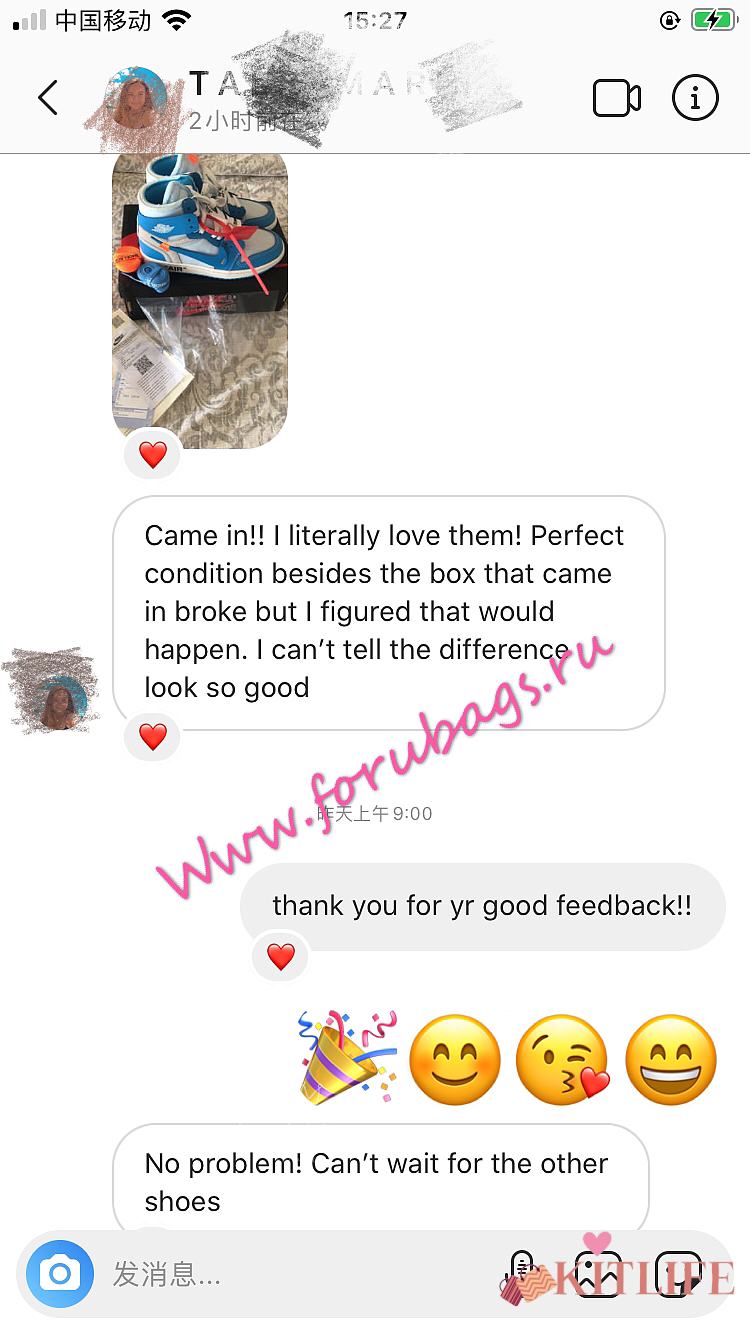Open the photo gallery picker icon

tap(598, 1275)
